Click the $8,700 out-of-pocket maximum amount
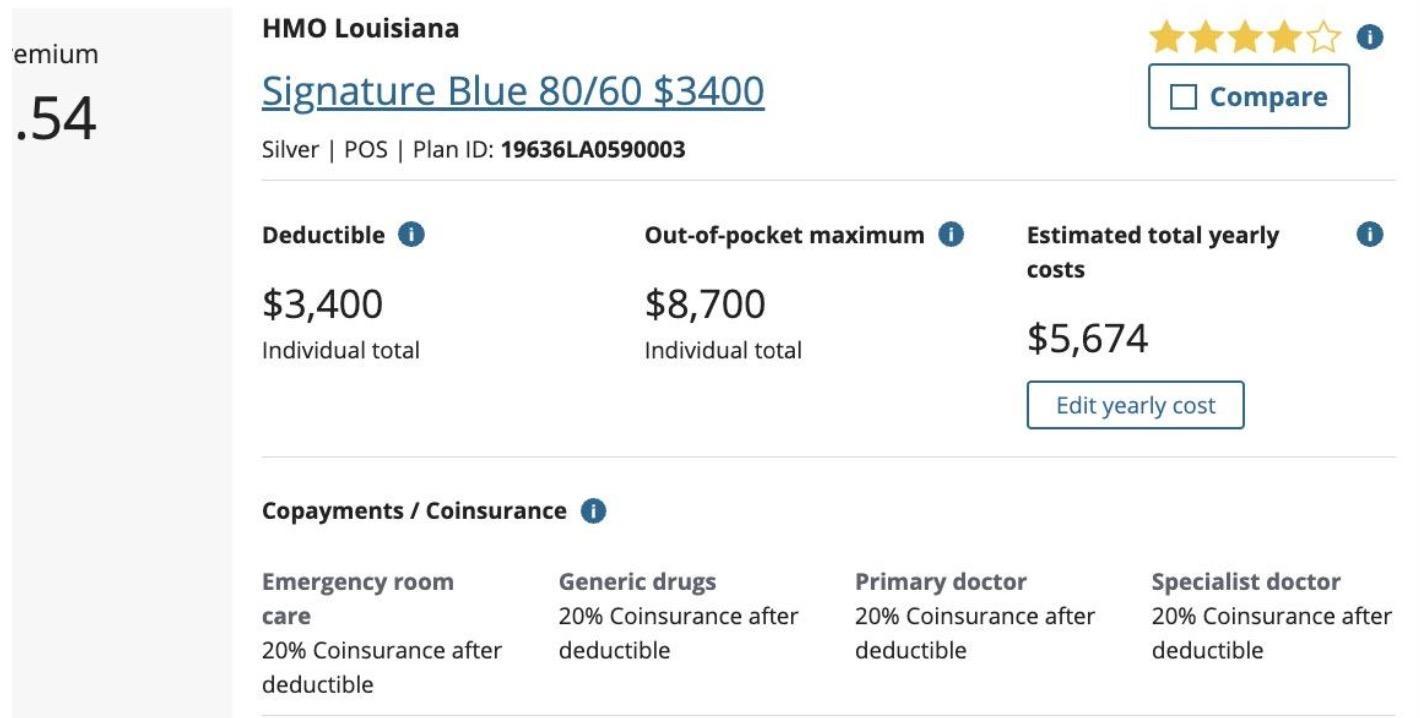1420x718 pixels. click(x=705, y=305)
